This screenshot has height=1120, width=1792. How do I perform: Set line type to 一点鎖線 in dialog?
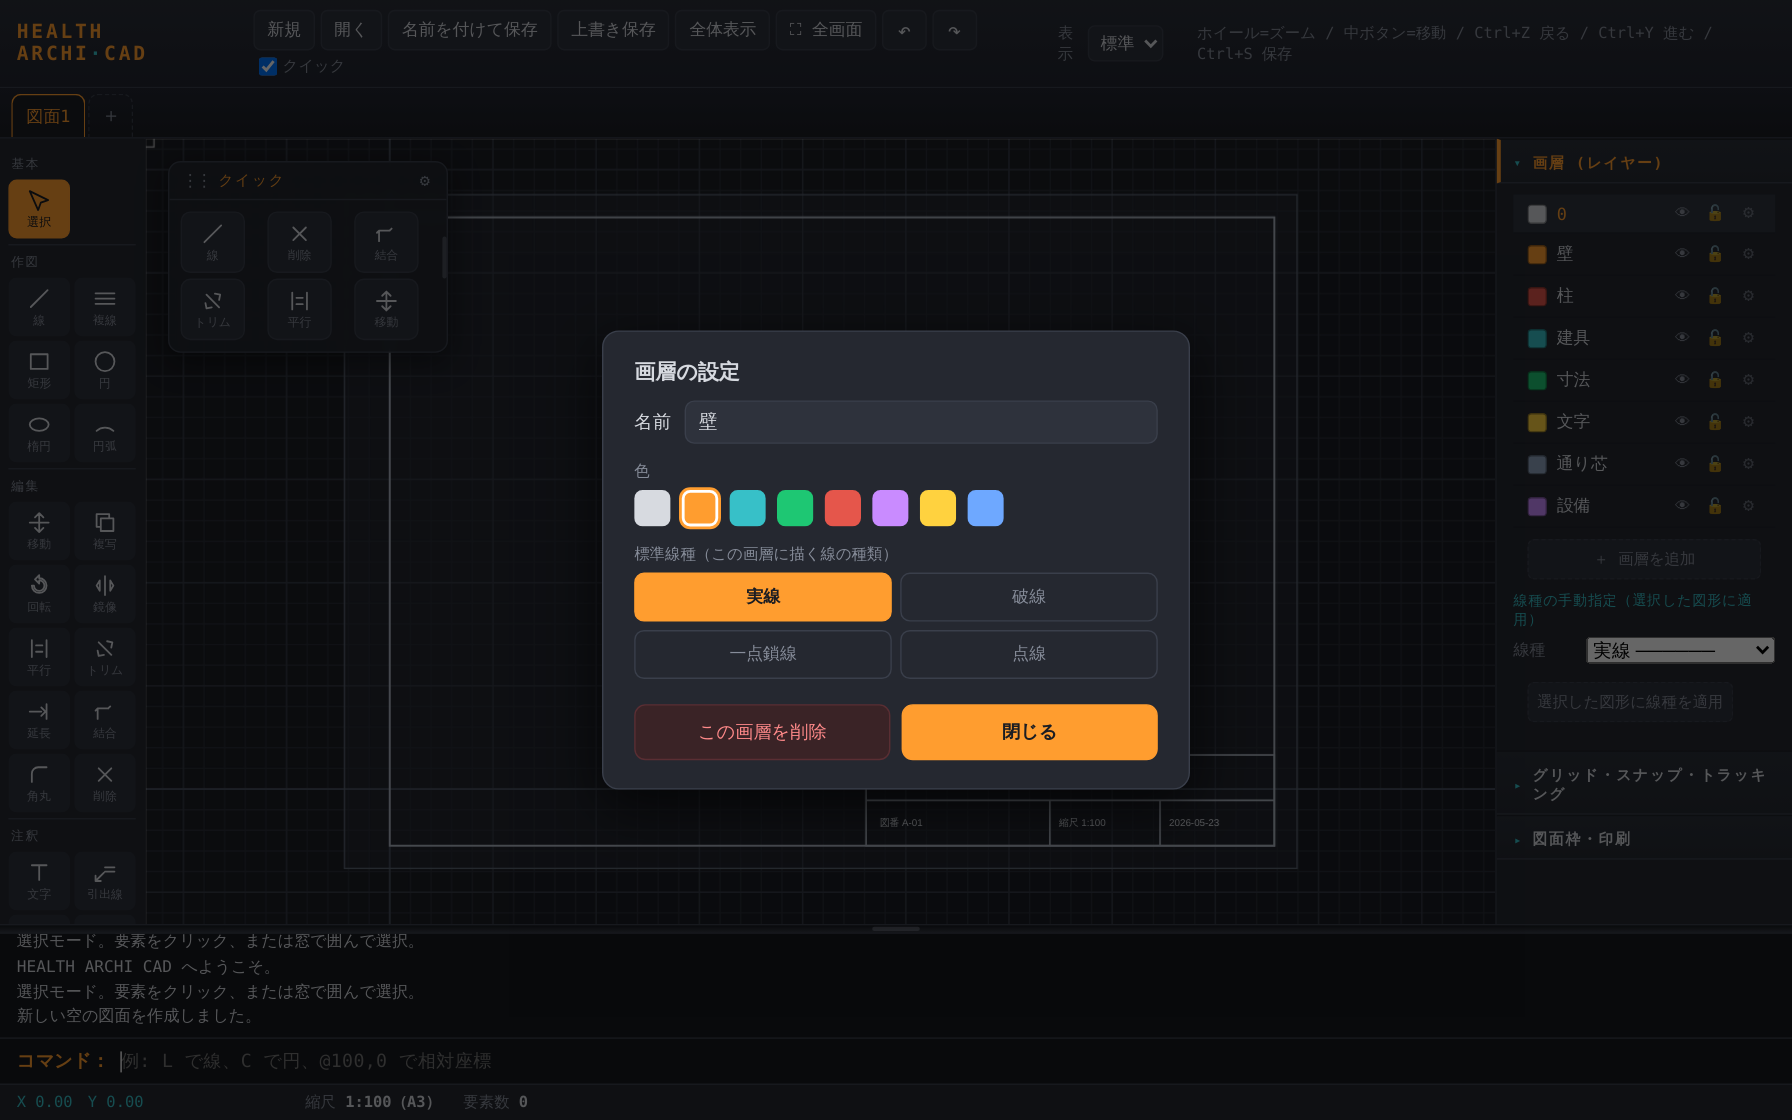[x=763, y=654]
